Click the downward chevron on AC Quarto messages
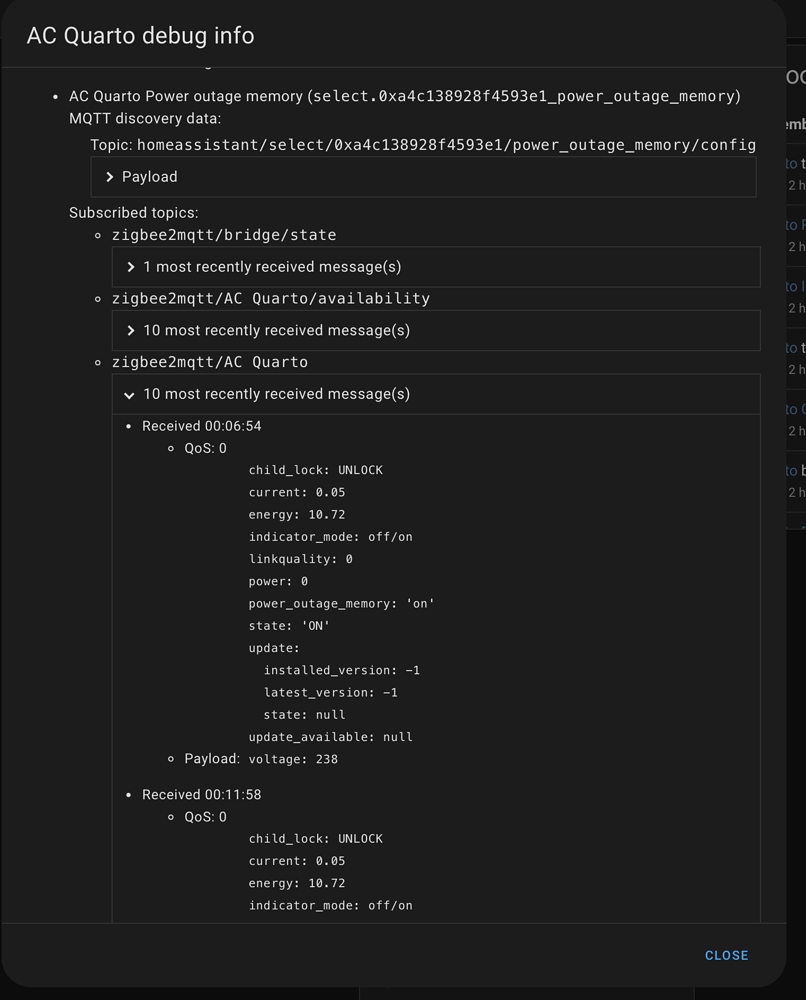Screen dimensions: 806x1000 click(x=128, y=394)
